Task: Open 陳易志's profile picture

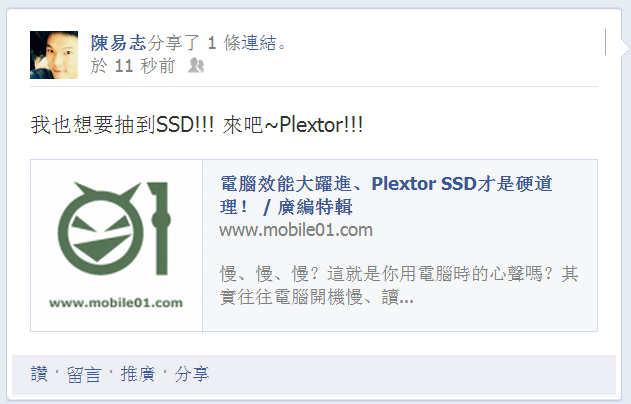Action: [x=54, y=55]
